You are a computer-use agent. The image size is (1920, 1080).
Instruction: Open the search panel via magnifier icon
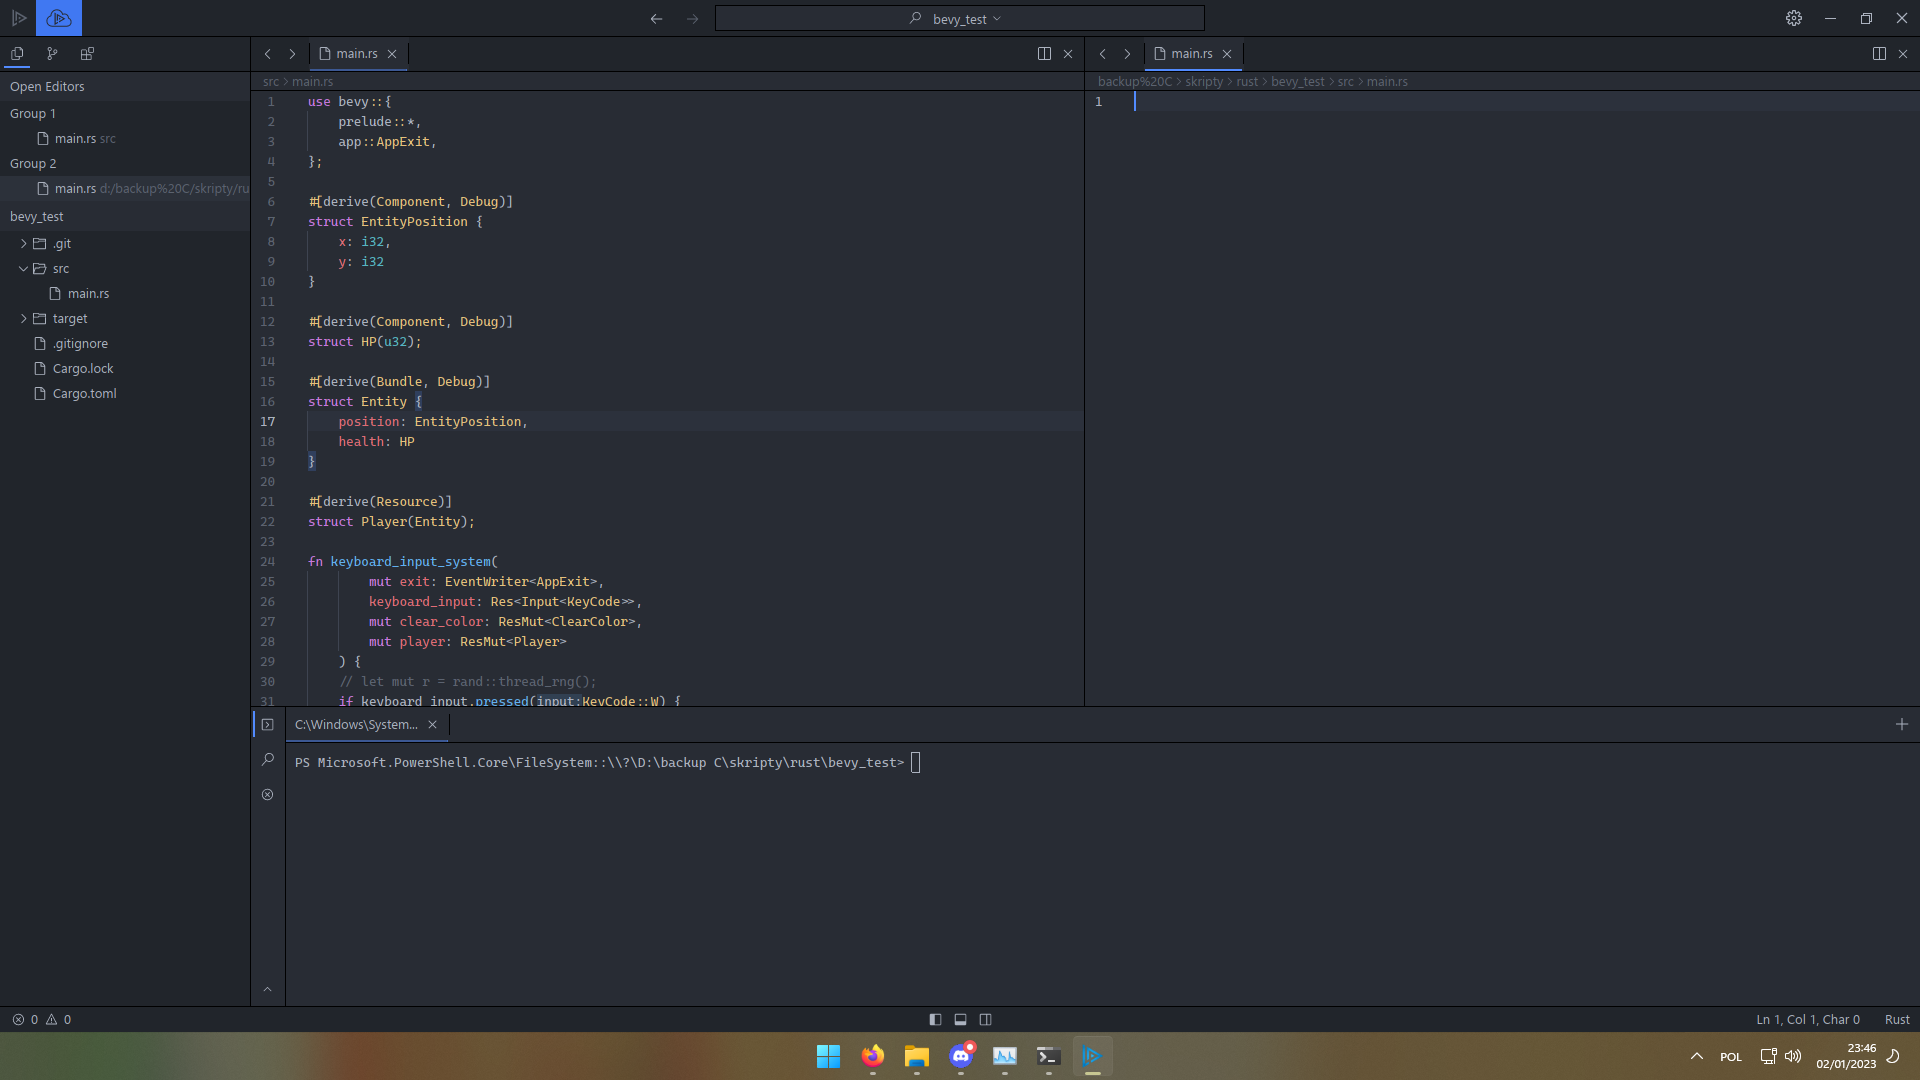click(267, 759)
